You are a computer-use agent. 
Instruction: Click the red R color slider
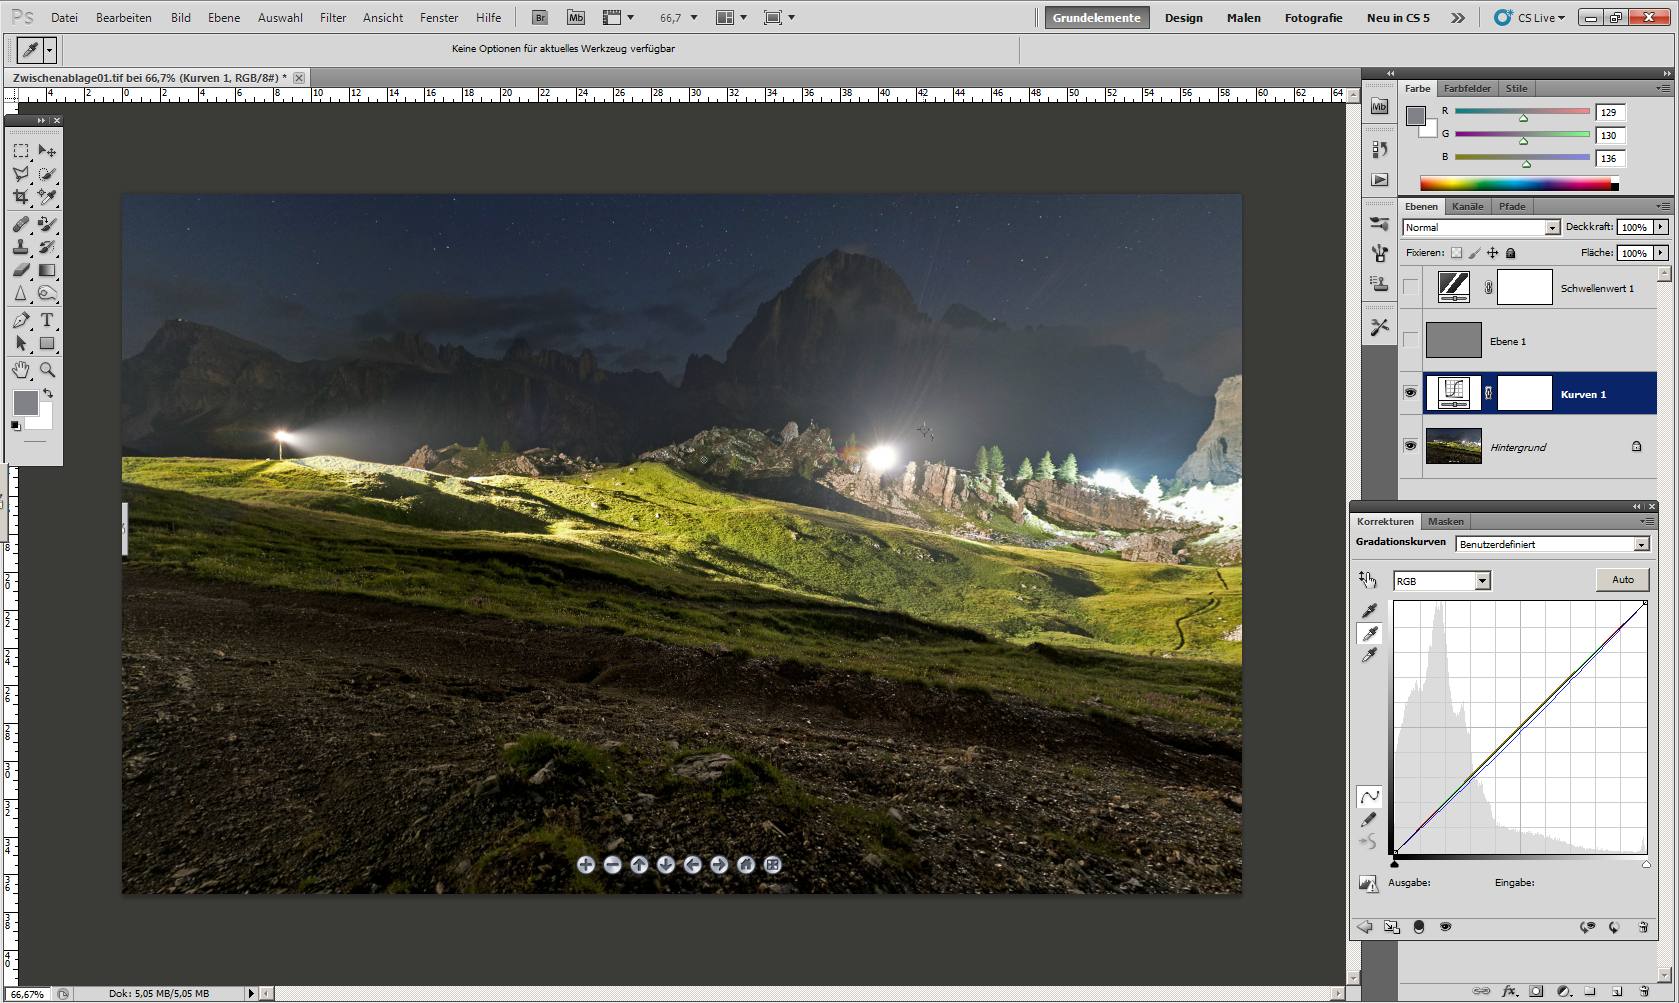[x=1522, y=112]
